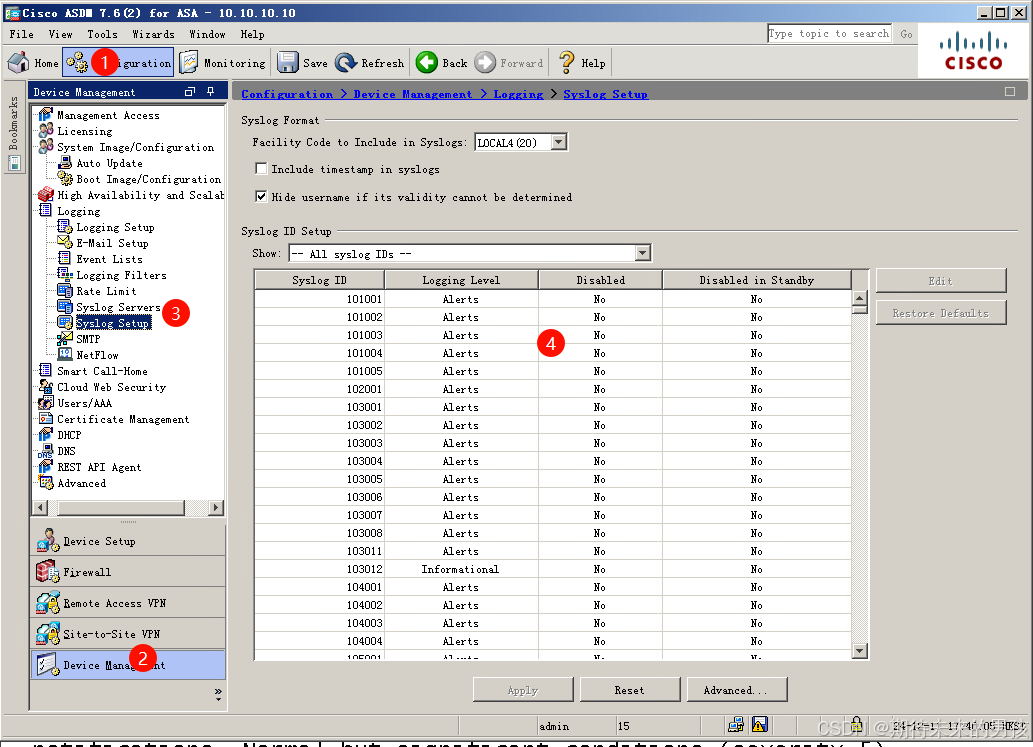Click the Rate Limit icon
This screenshot has height=747, width=1033.
click(65, 290)
